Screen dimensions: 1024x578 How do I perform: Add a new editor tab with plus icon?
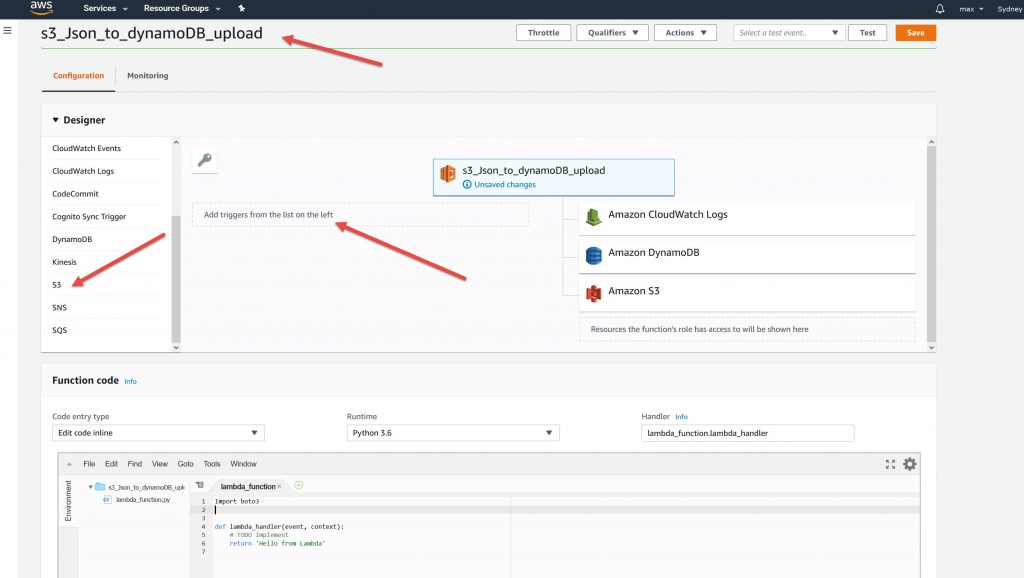pos(298,485)
